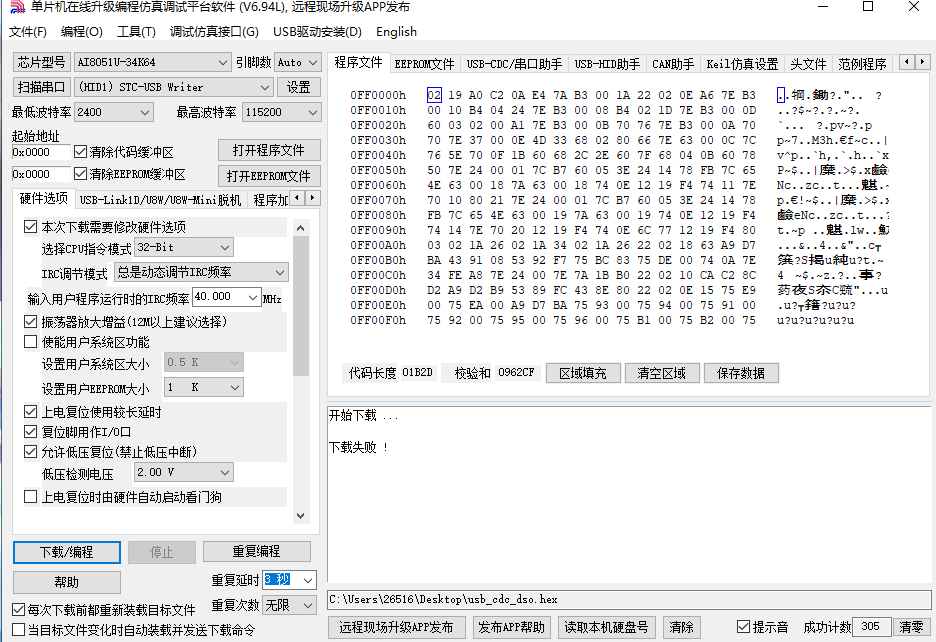Click 清零 button next to success count
The image size is (936, 642).
912,627
